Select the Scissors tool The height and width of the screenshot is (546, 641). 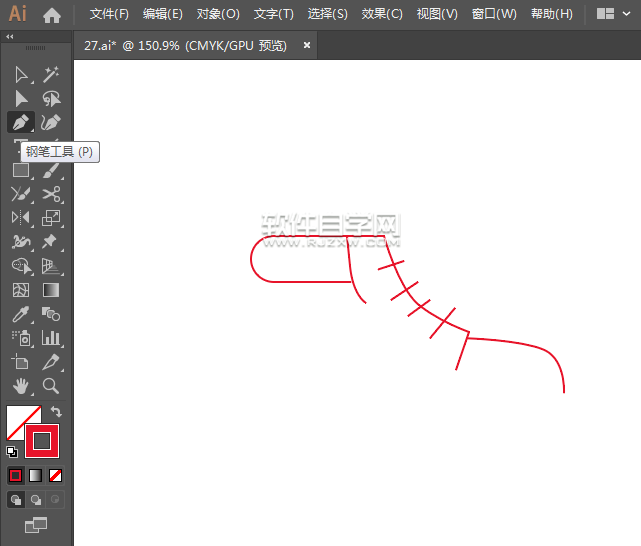51,194
